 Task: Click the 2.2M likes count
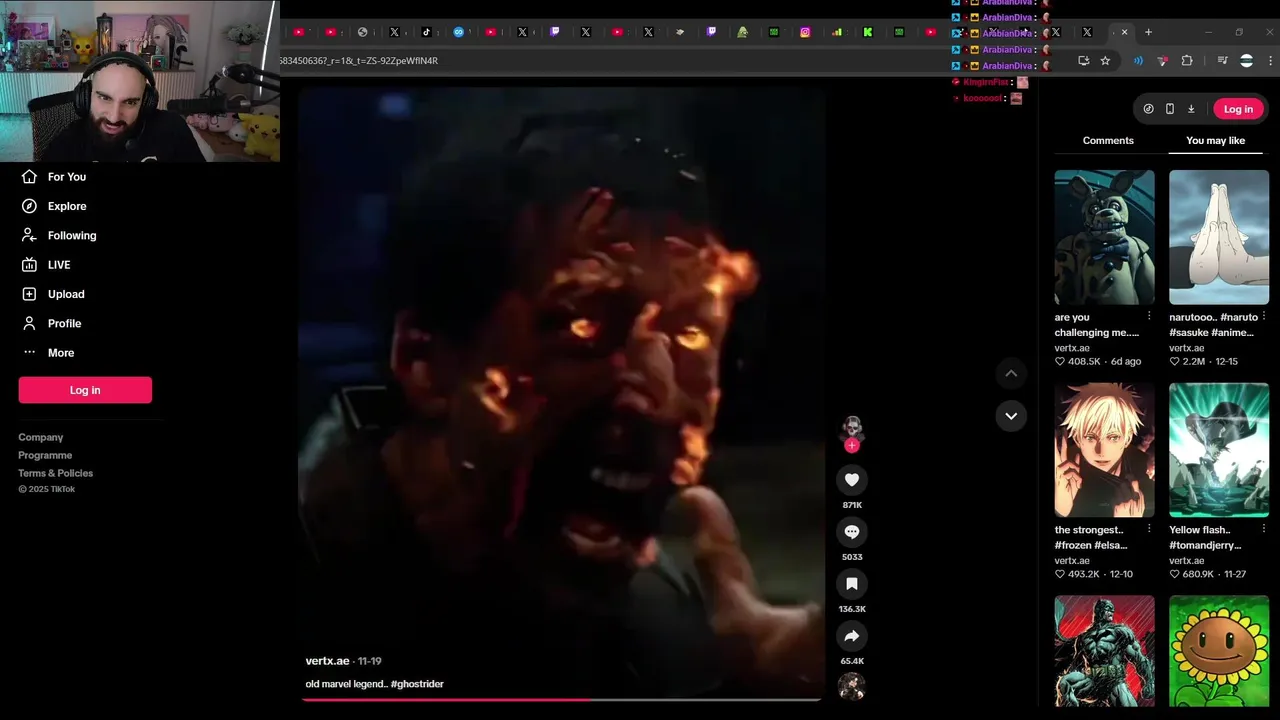tap(1195, 362)
